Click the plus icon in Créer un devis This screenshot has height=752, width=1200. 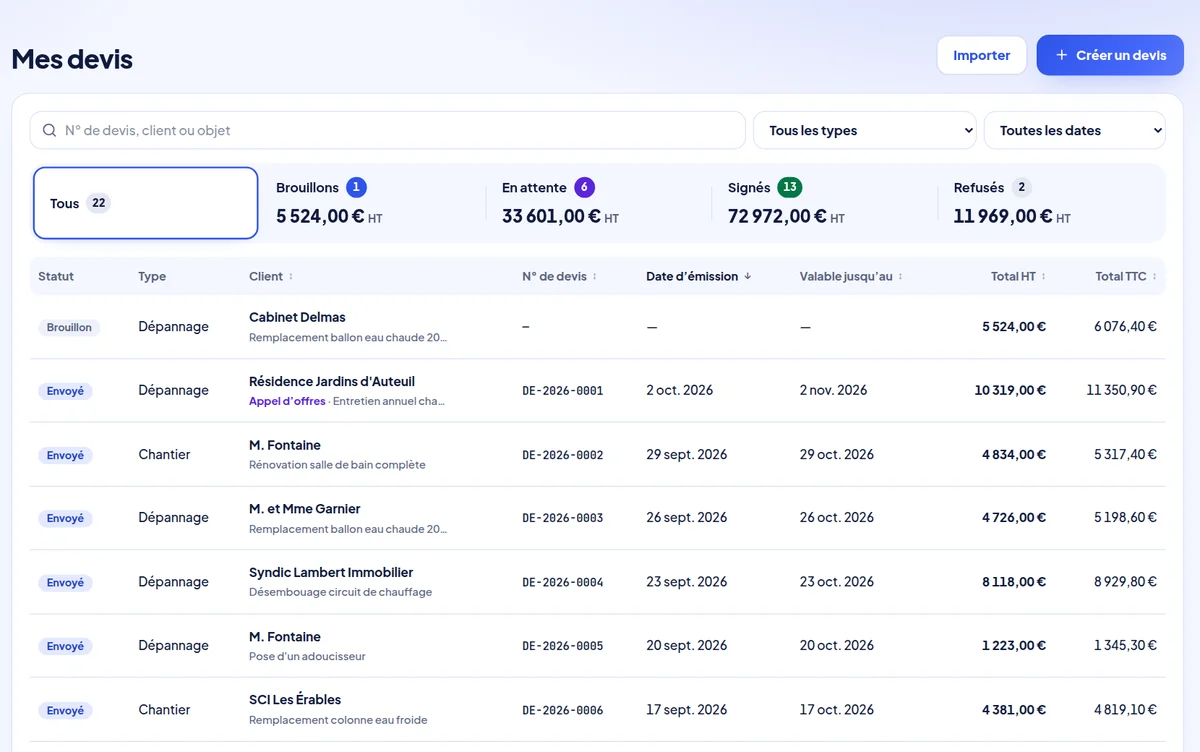coord(1062,55)
